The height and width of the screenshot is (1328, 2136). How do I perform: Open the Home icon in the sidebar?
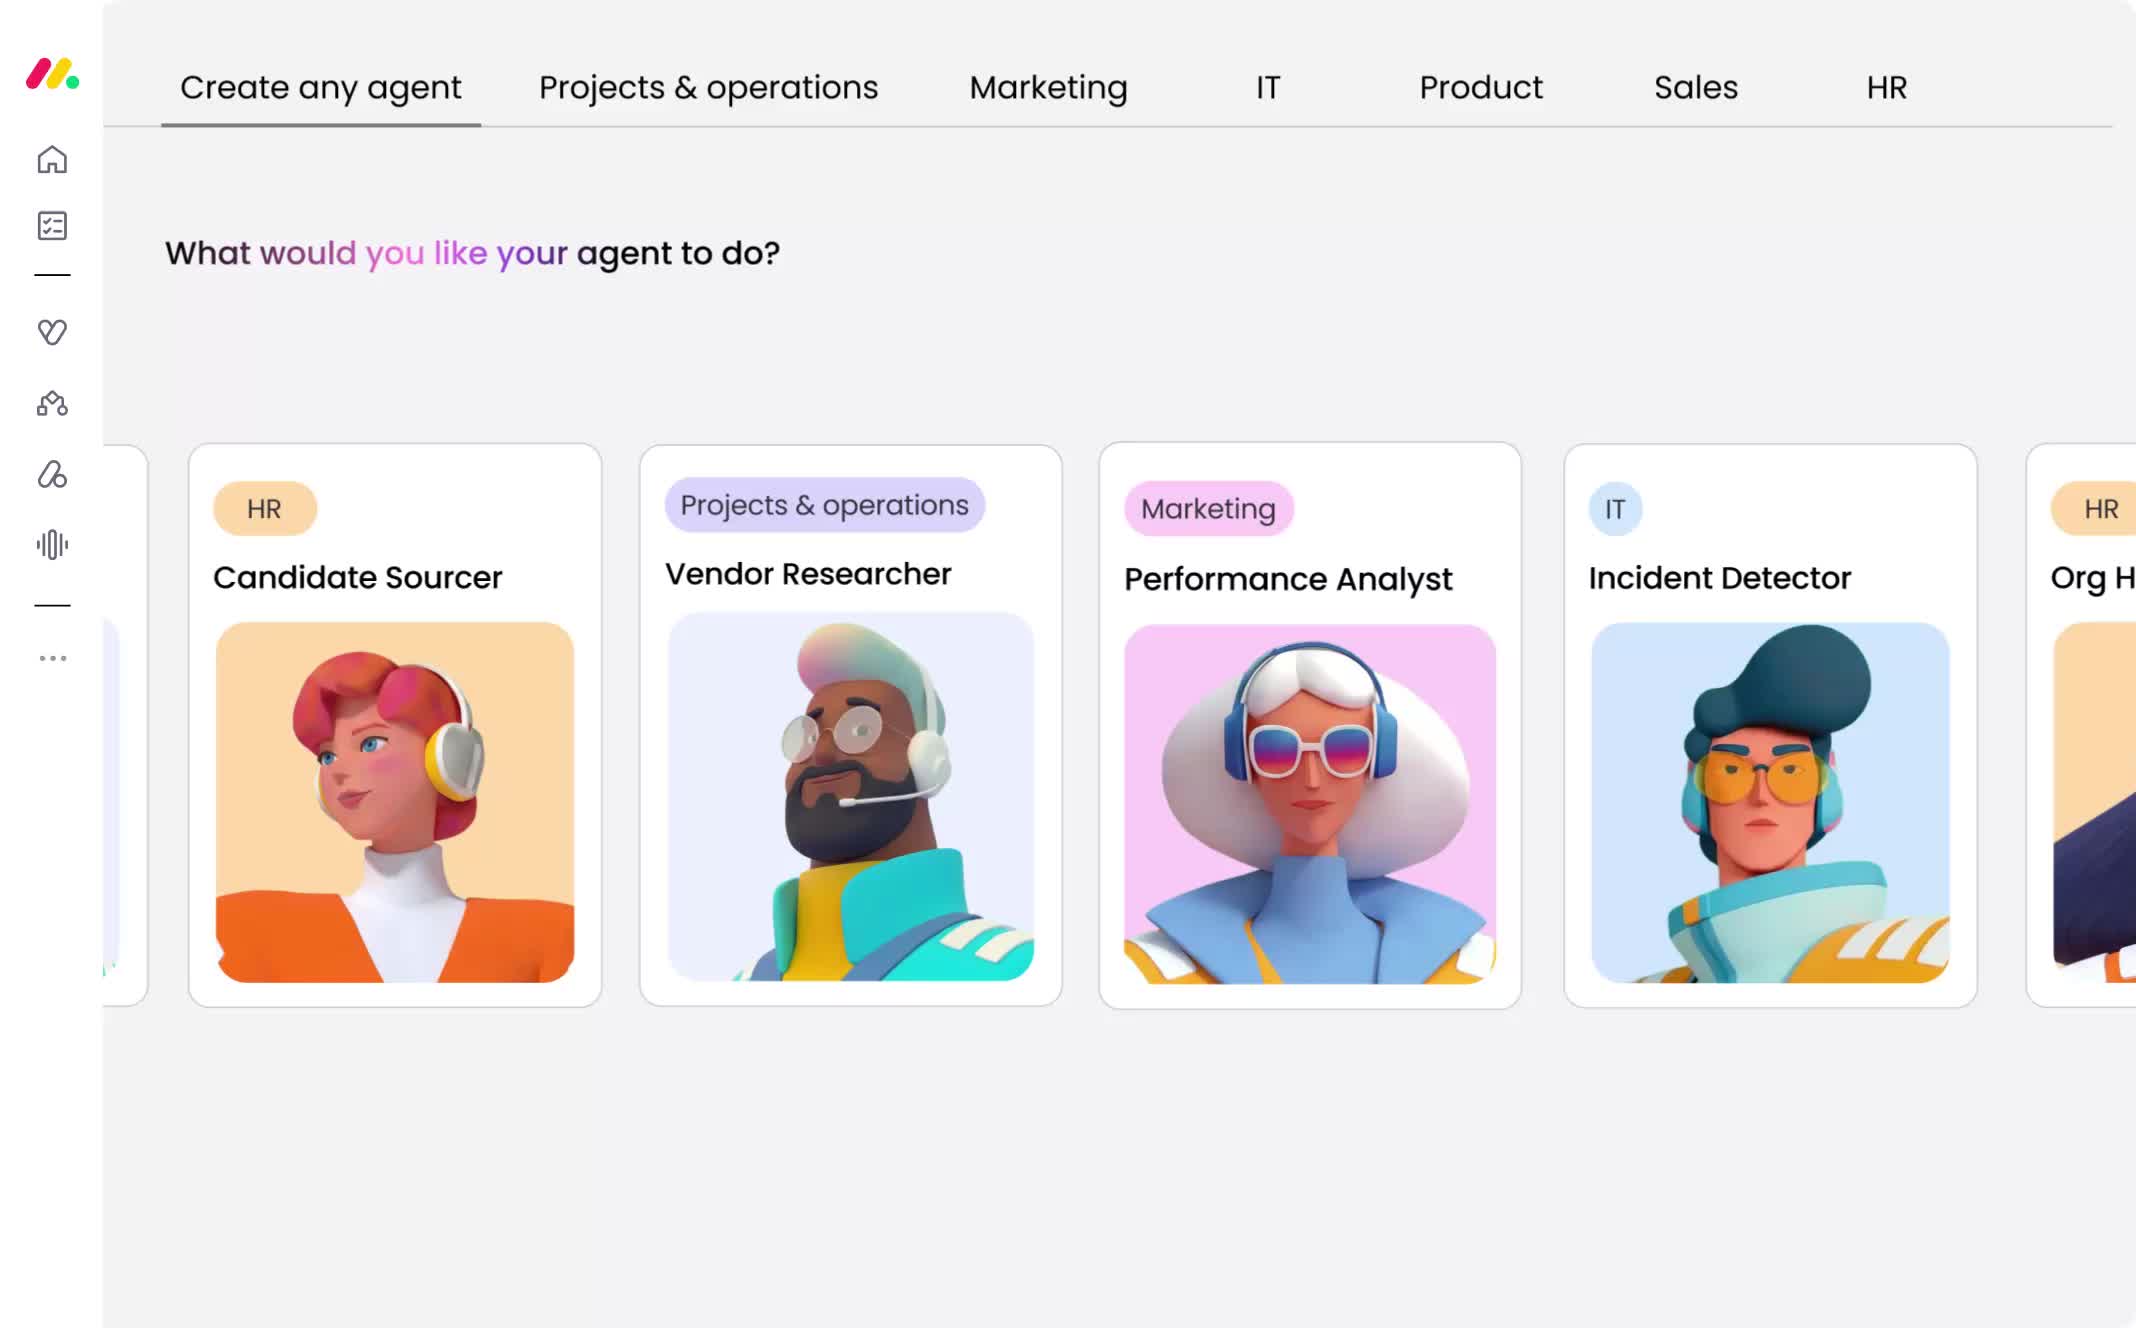[52, 159]
